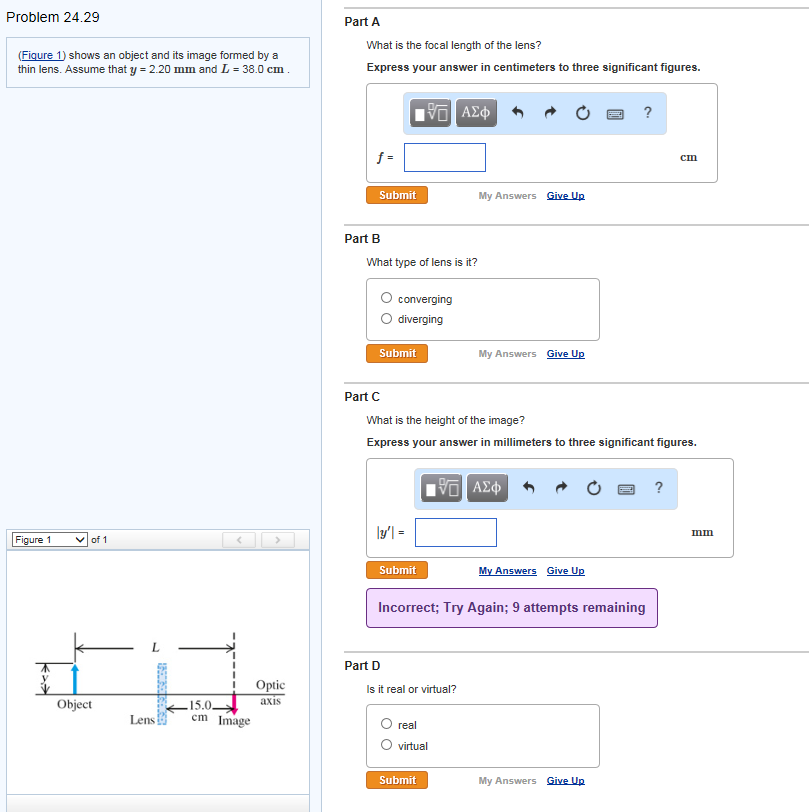Click the help question mark in Part C editor
Viewport: 809px width, 812px height.
658,488
